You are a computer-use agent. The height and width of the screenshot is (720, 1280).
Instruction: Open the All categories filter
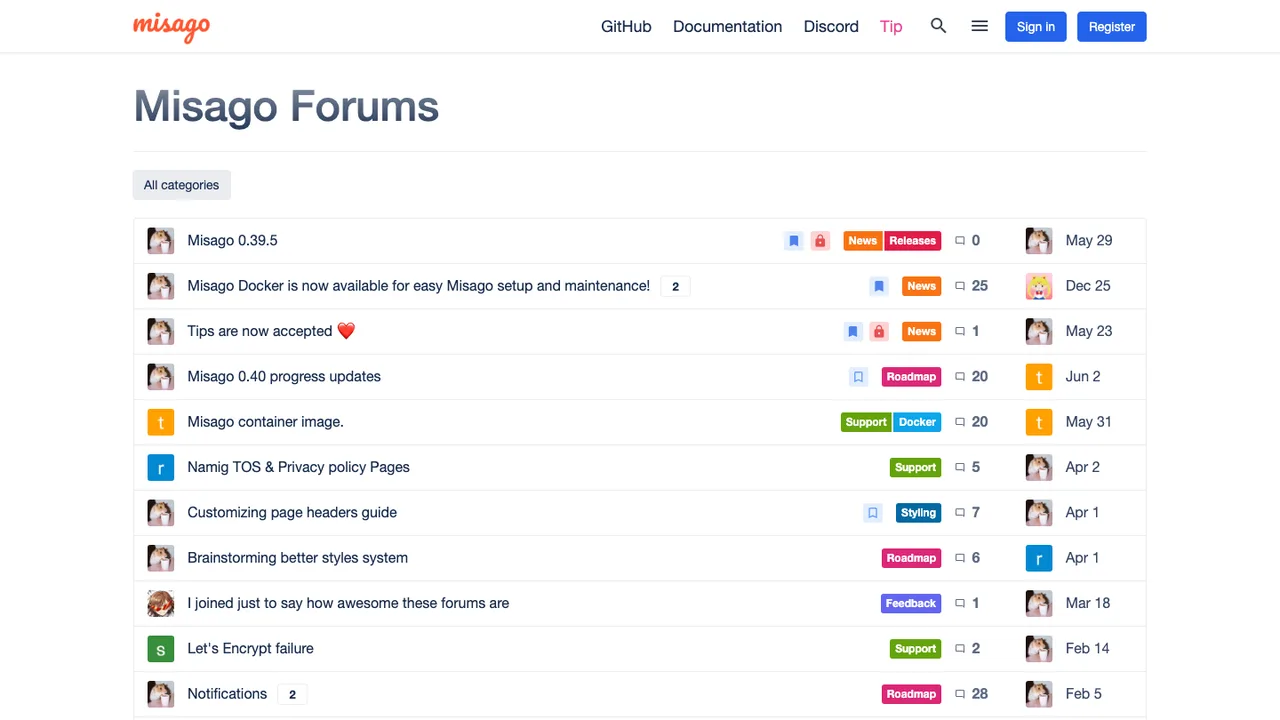click(182, 185)
